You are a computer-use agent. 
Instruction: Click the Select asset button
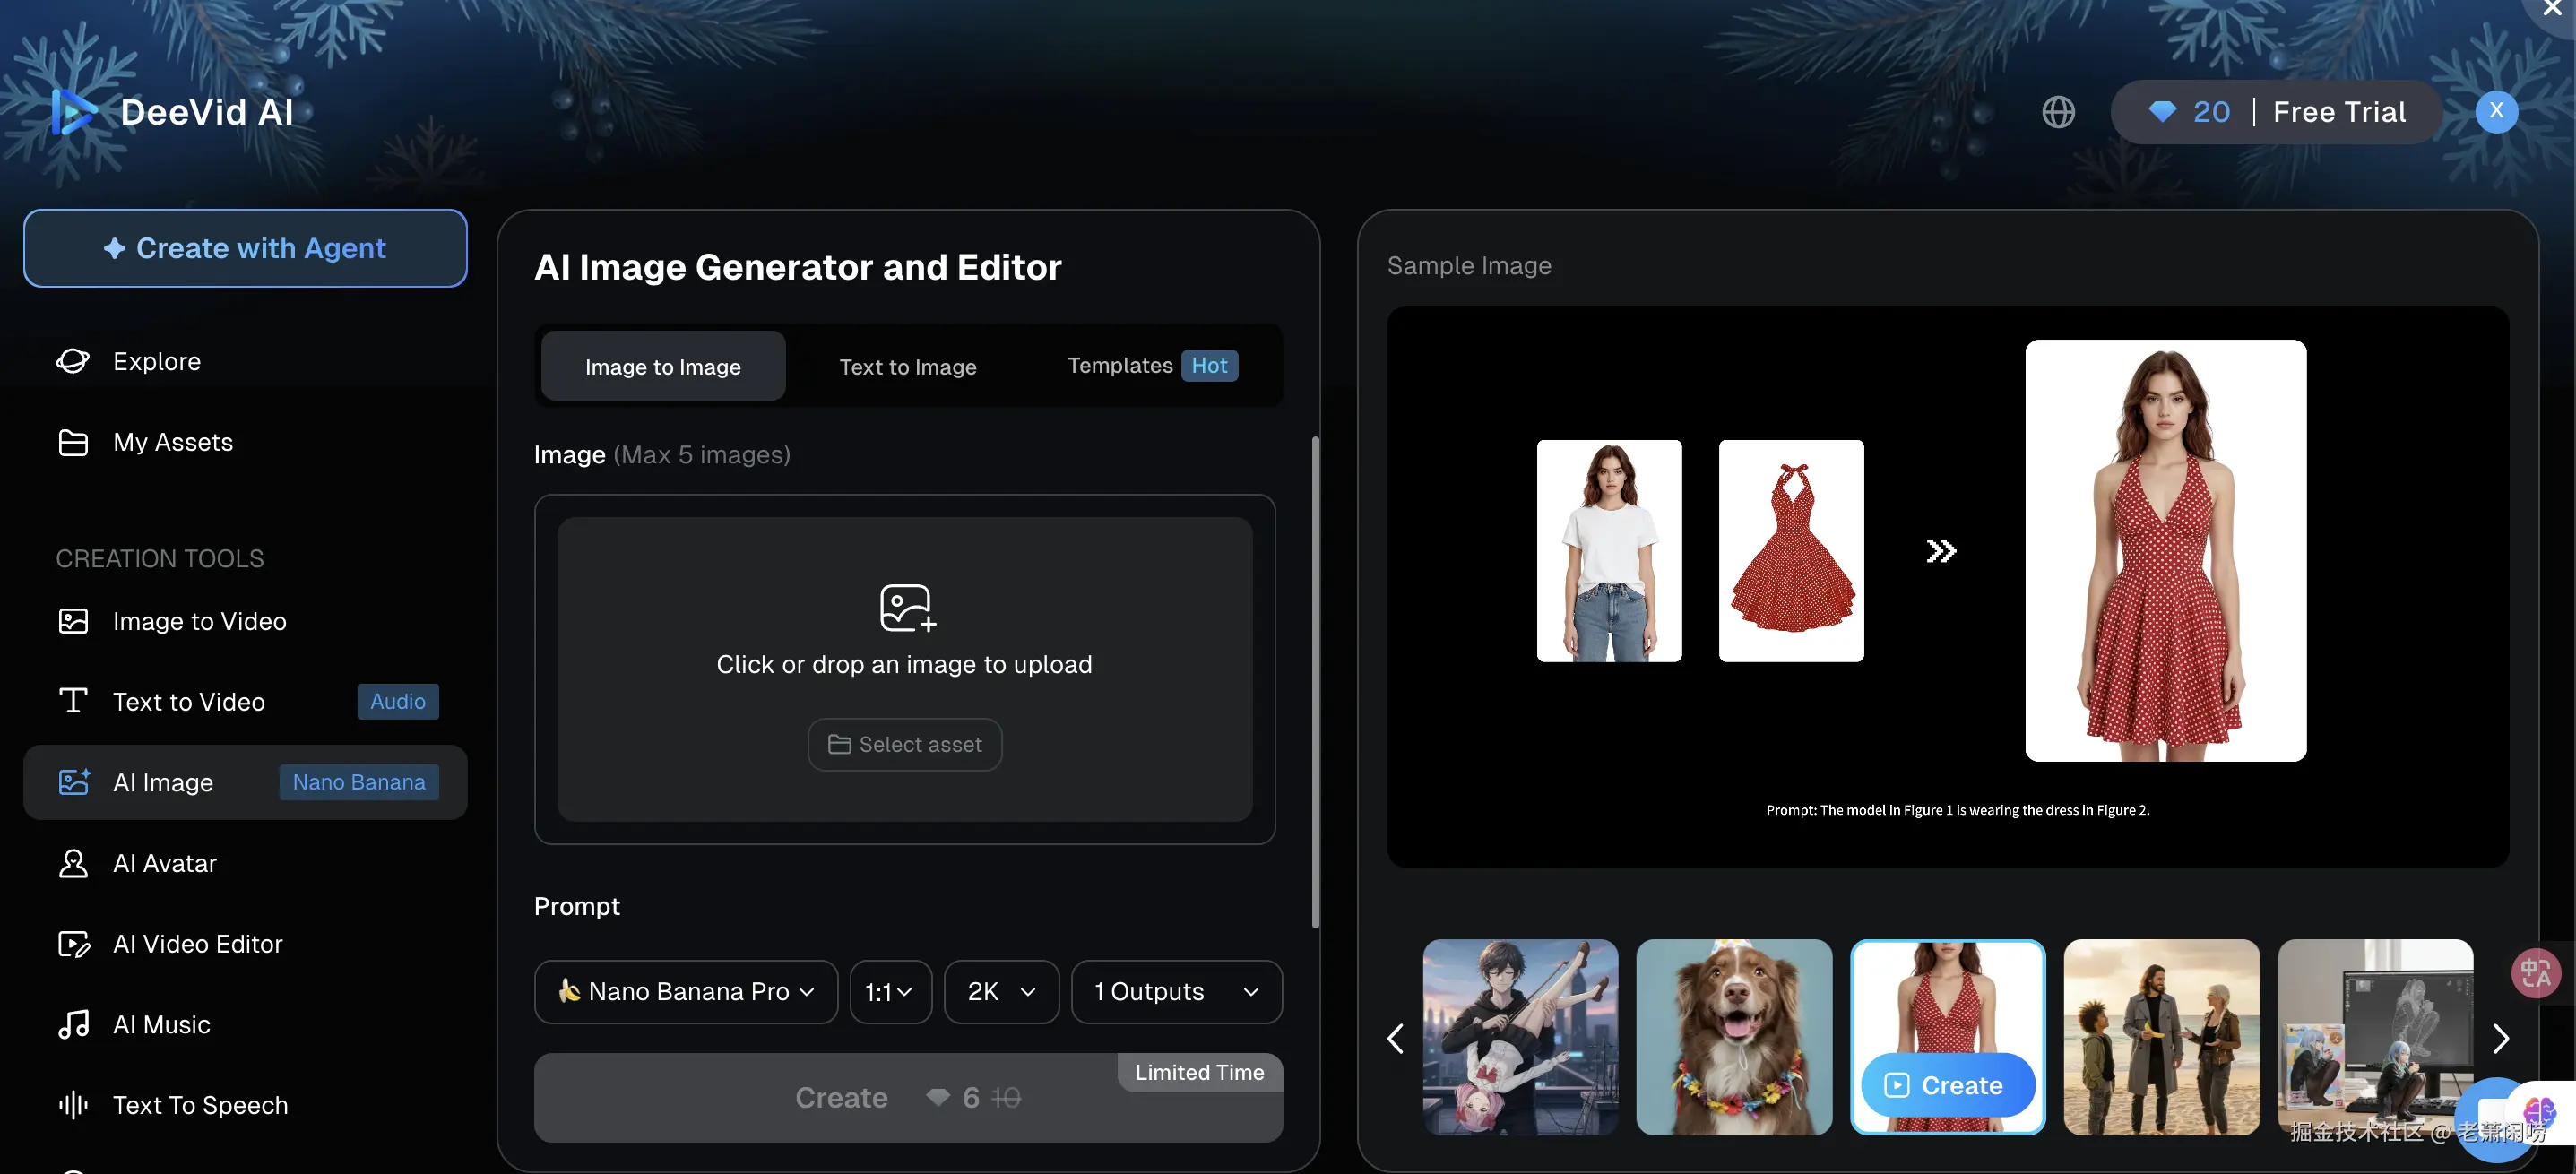point(904,744)
